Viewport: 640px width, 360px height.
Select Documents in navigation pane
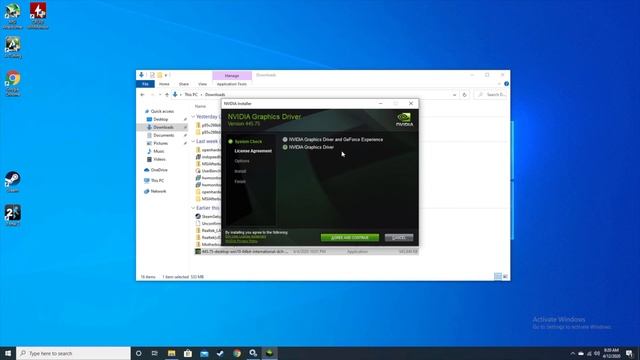(x=163, y=136)
